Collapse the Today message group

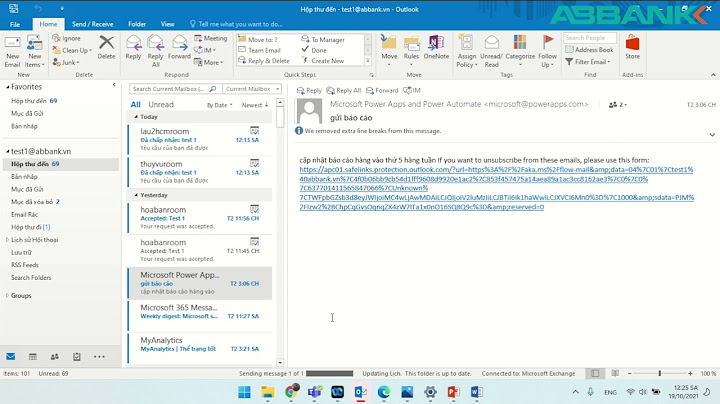coord(136,117)
